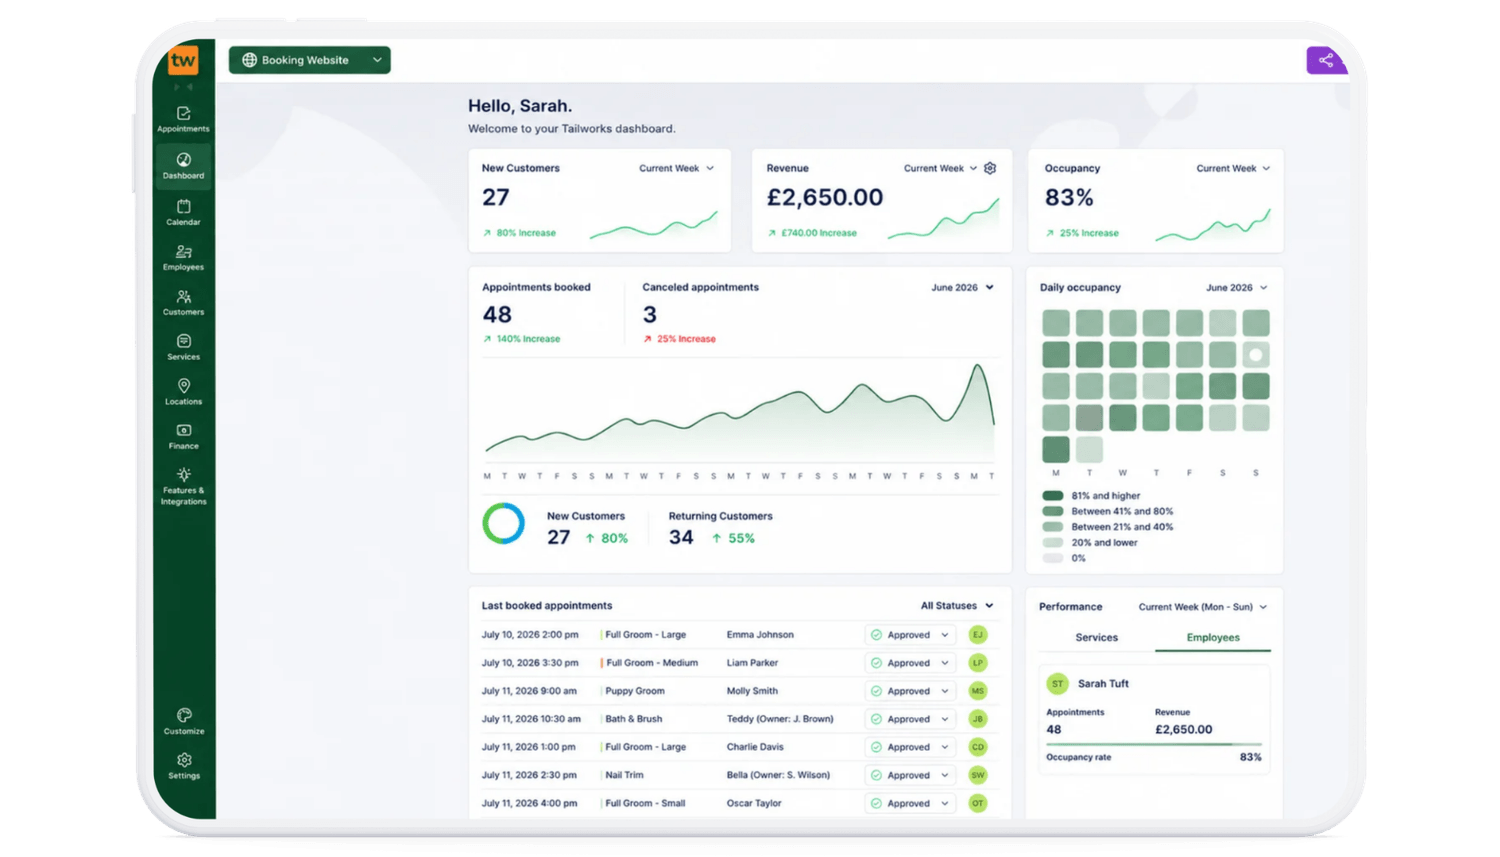Select the Nail Trim appointment entry
Screen dimensions: 1500x857
[x=624, y=775]
